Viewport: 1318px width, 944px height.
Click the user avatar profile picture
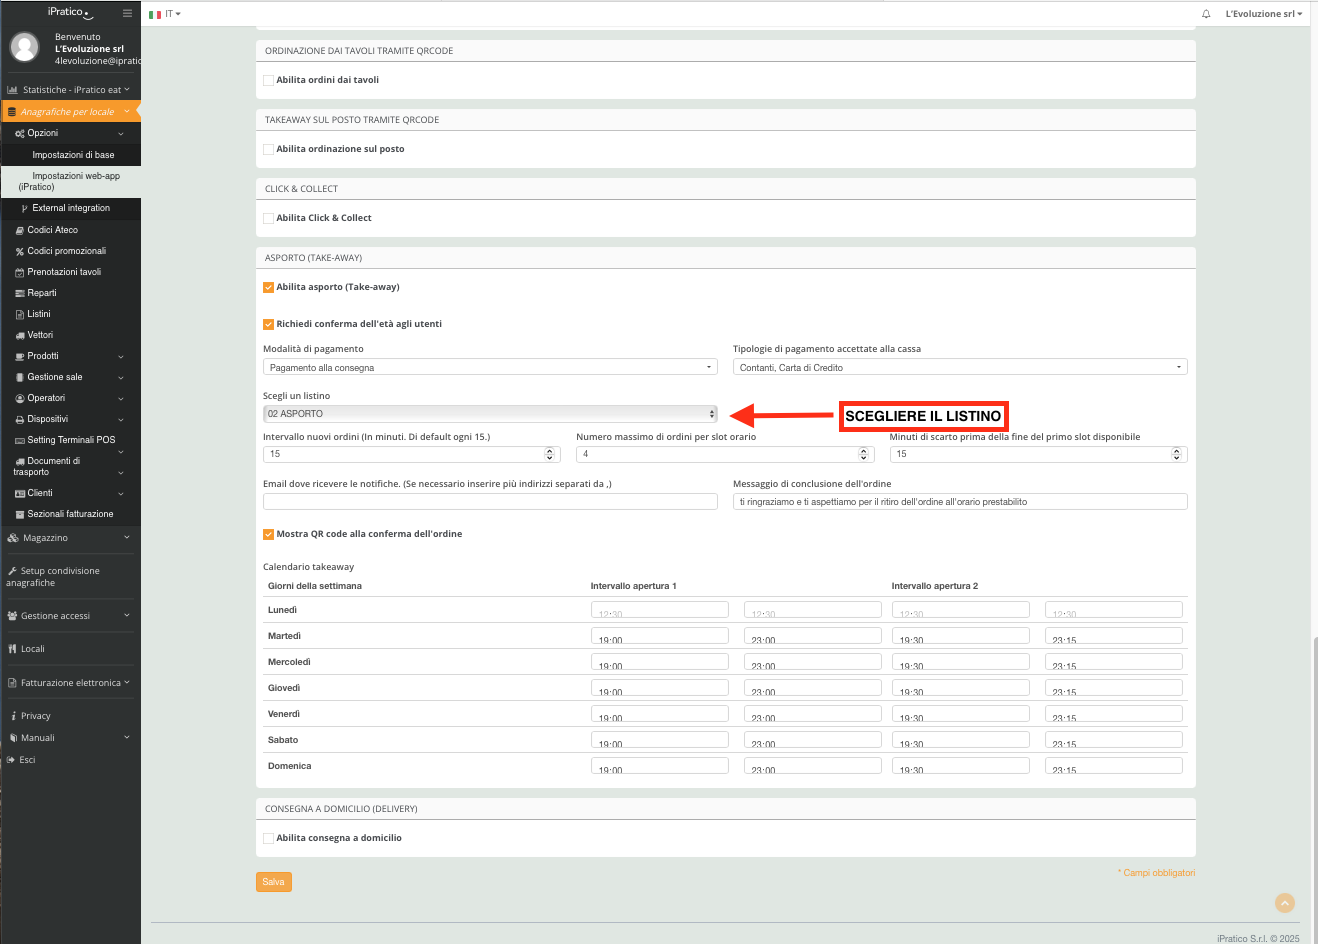[x=24, y=47]
